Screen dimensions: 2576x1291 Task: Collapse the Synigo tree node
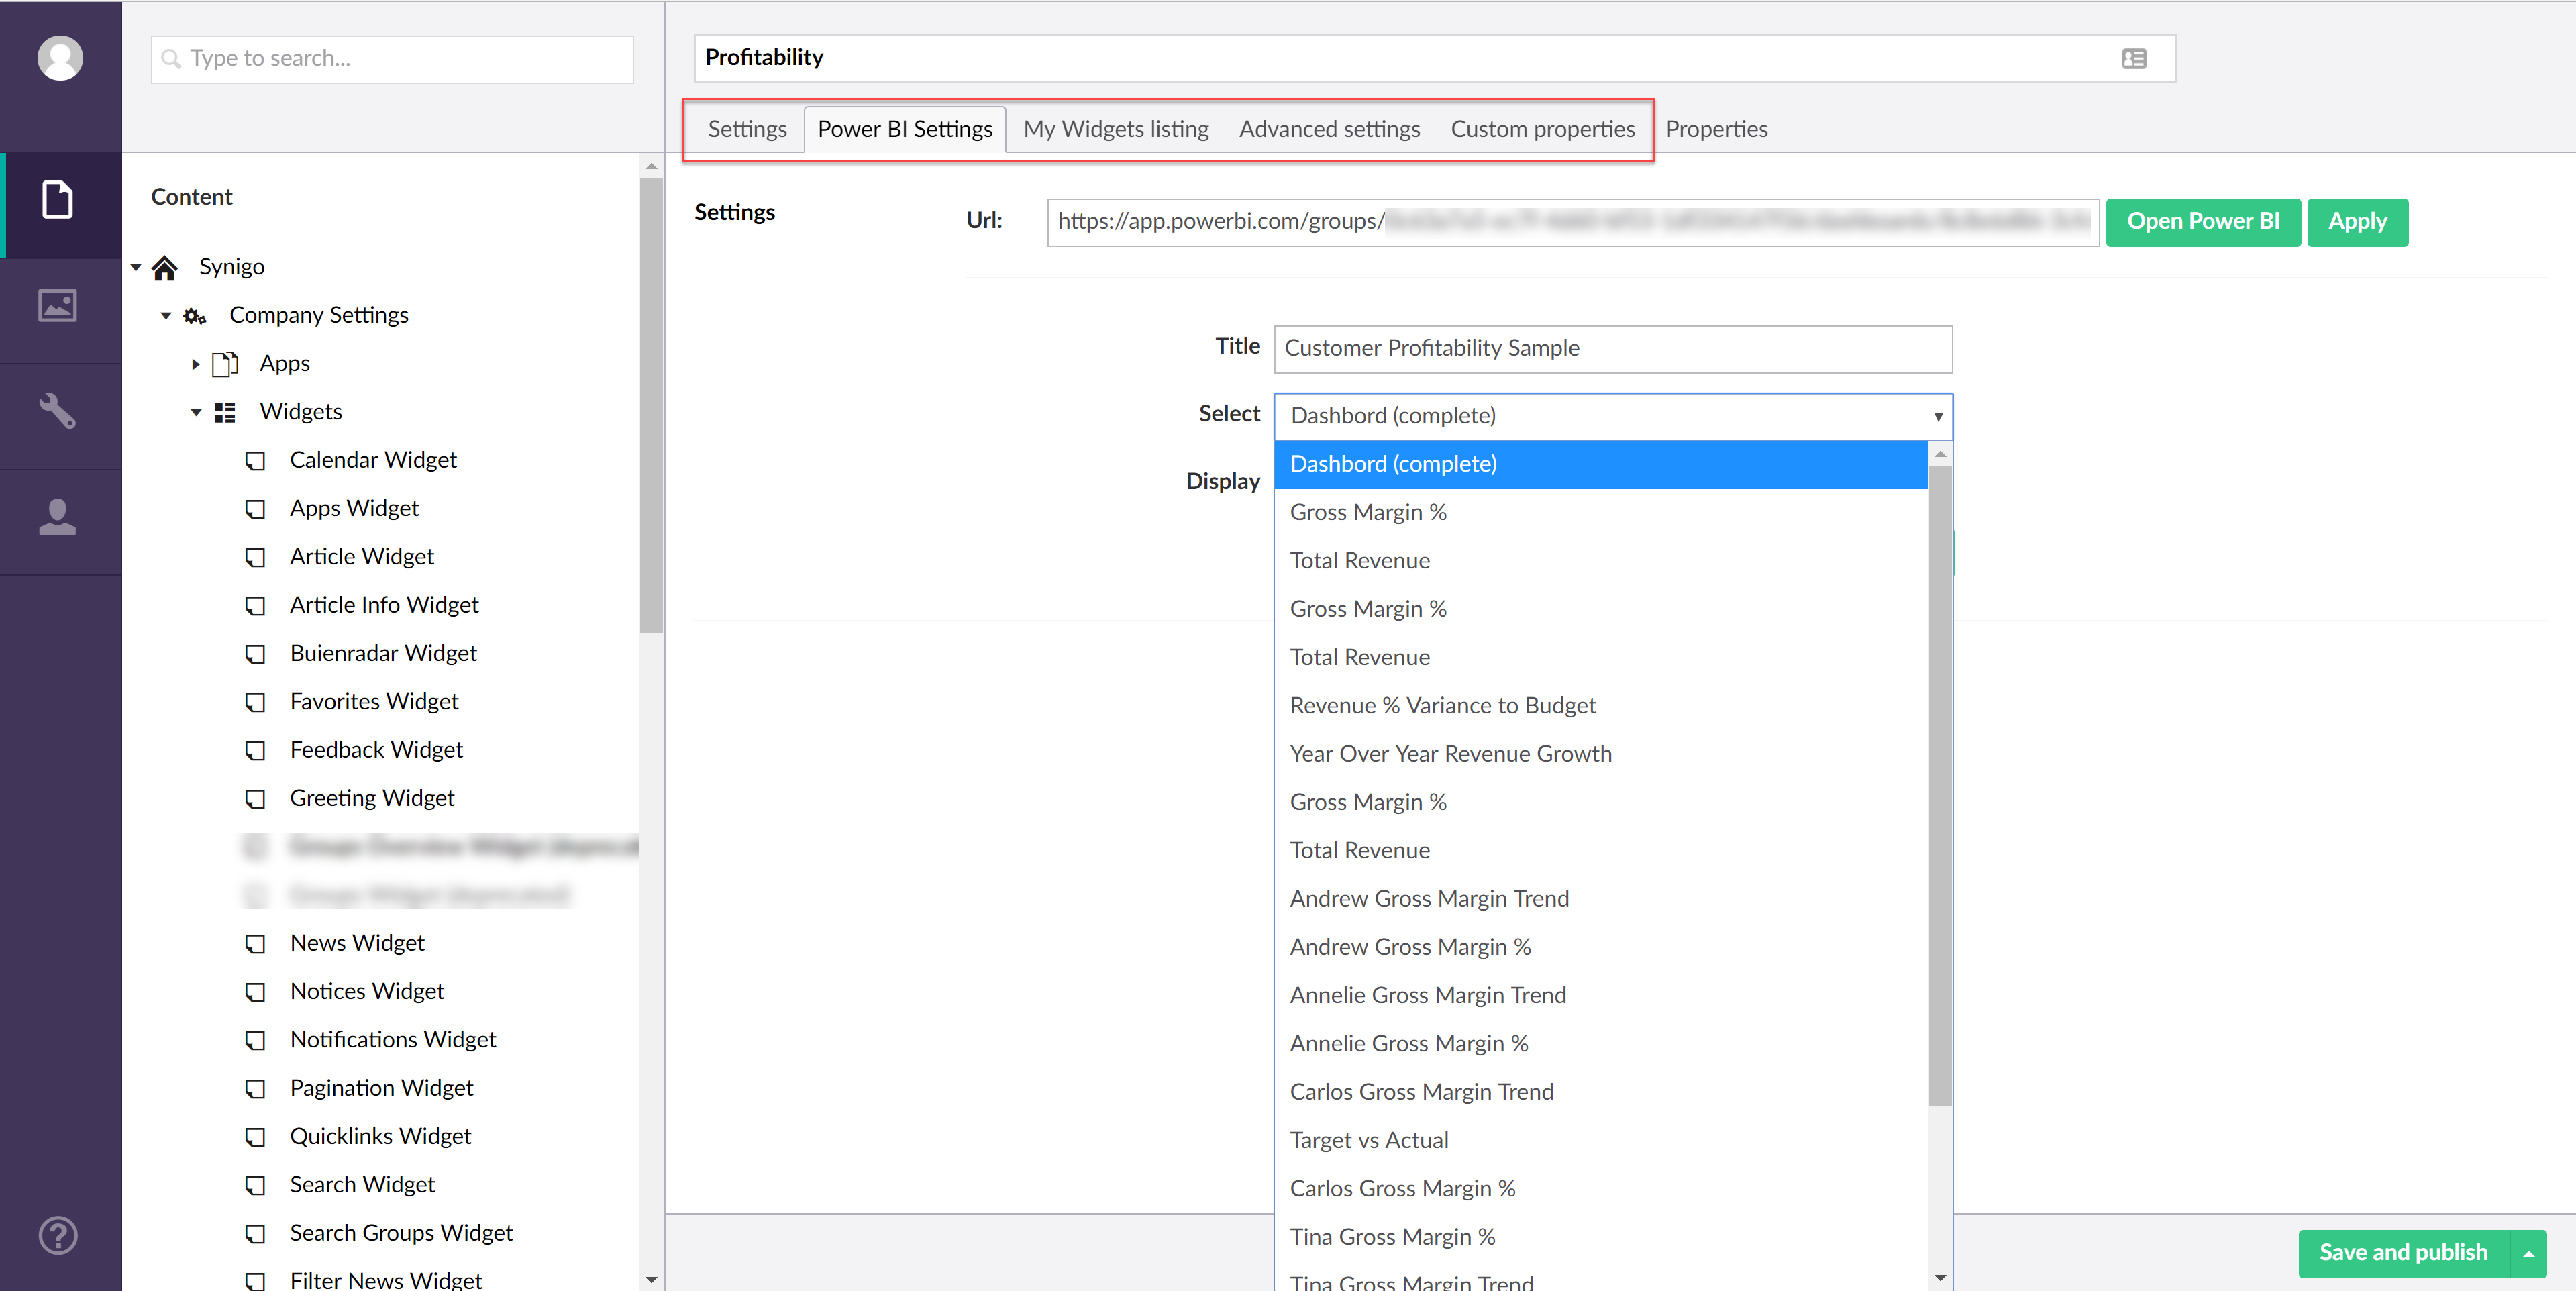(x=136, y=267)
